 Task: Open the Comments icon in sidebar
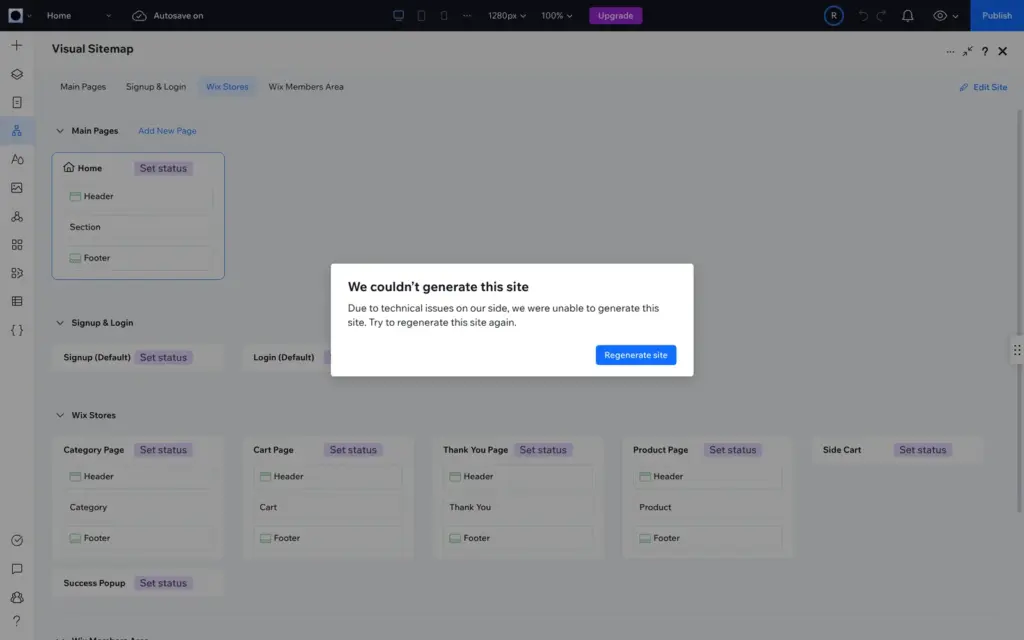pyautogui.click(x=17, y=569)
